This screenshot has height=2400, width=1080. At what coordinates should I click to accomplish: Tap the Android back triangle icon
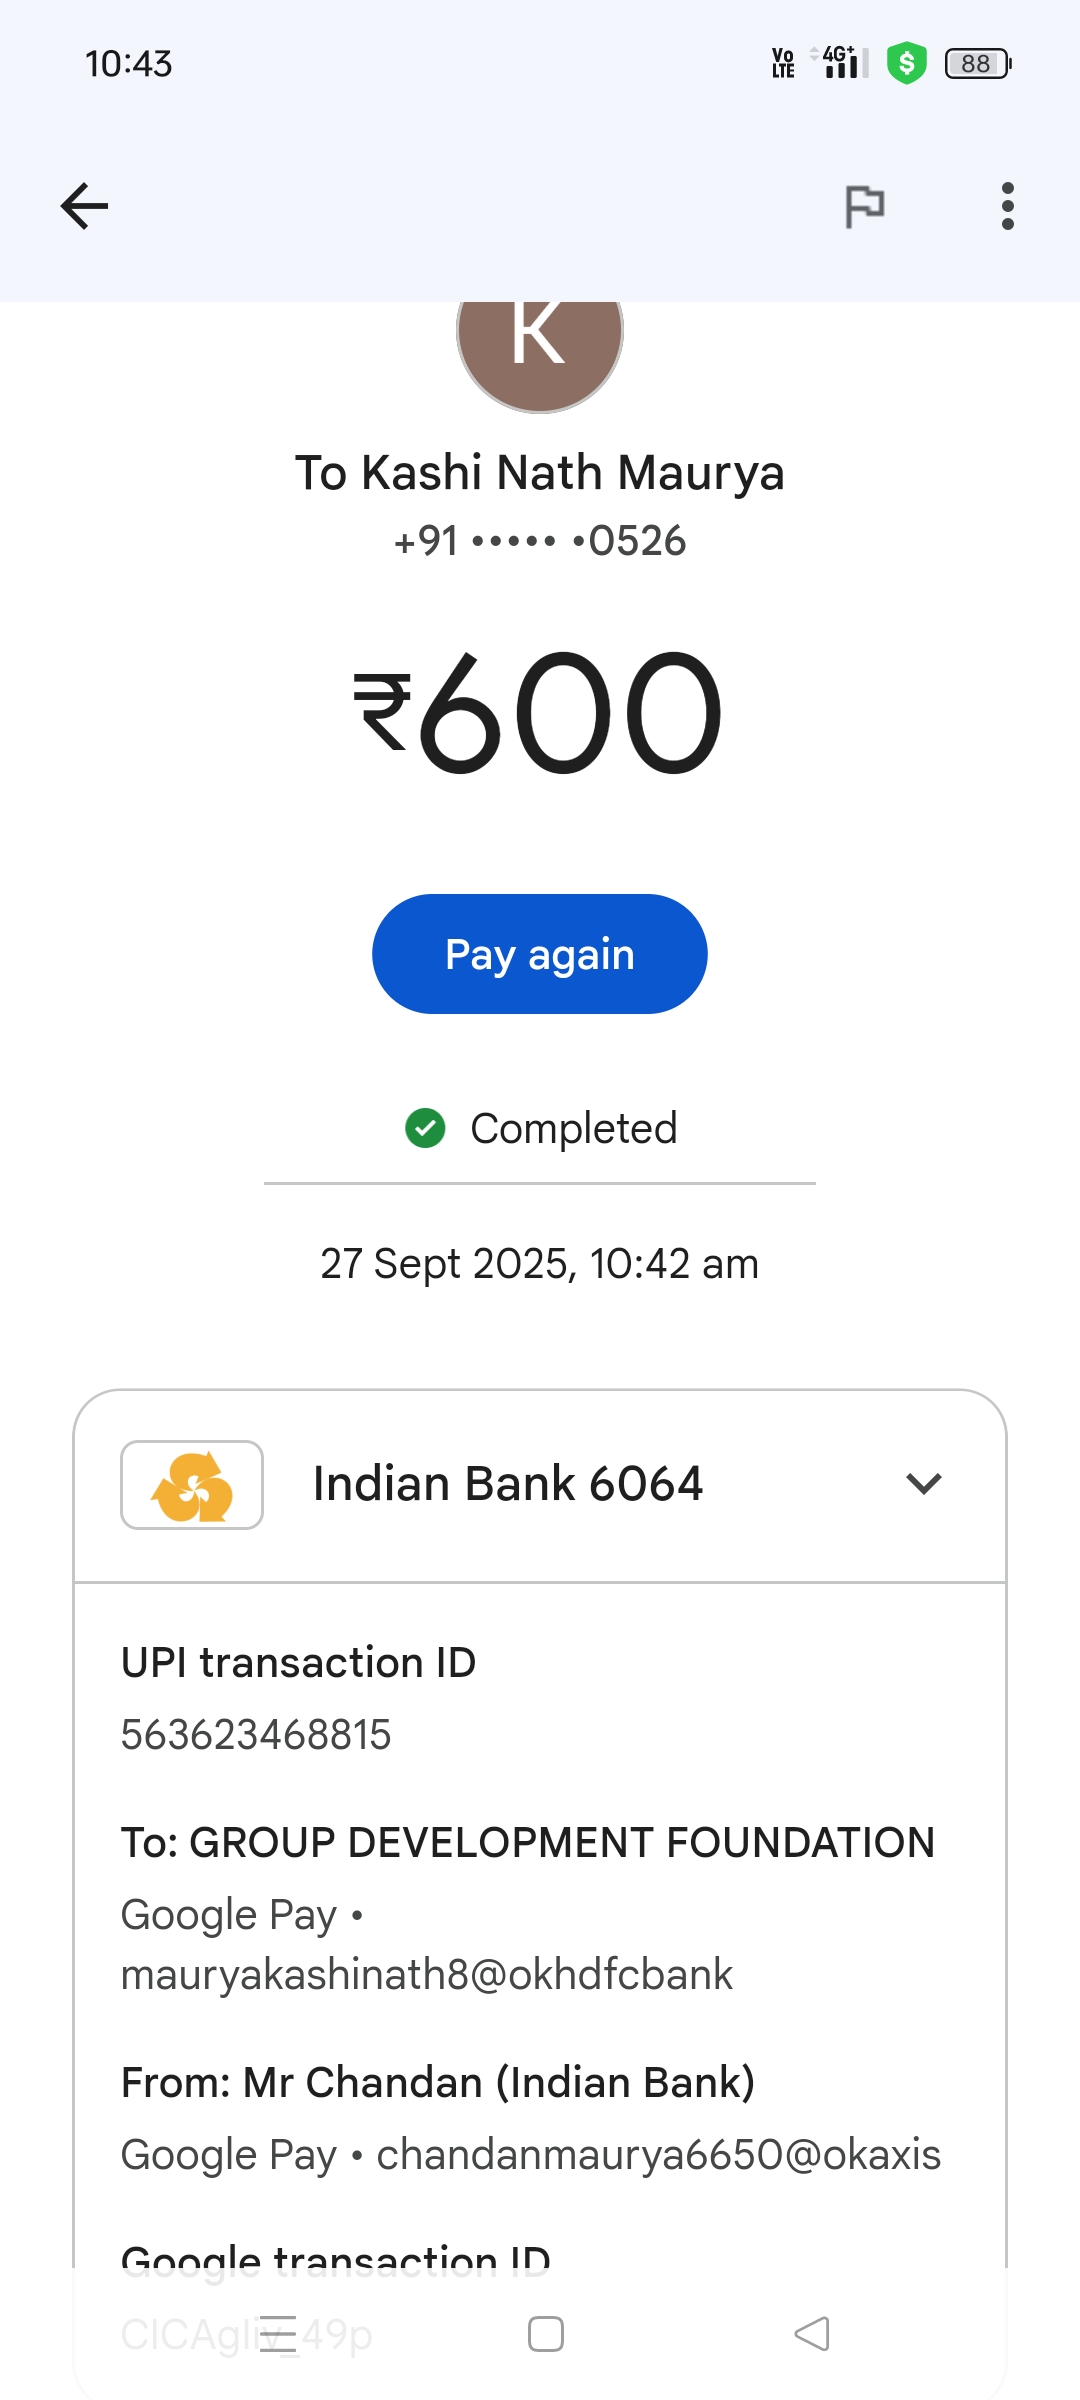point(812,2334)
